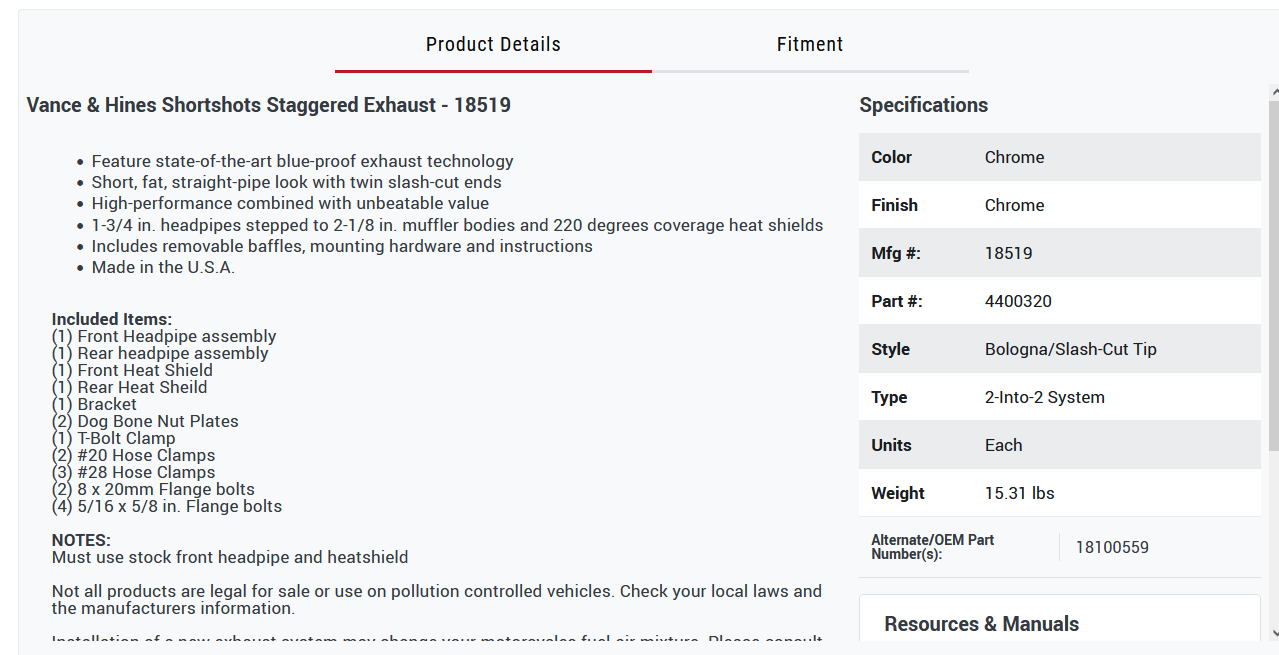The image size is (1279, 655).
Task: Open the Resources & Manuals section
Action: coord(981,624)
